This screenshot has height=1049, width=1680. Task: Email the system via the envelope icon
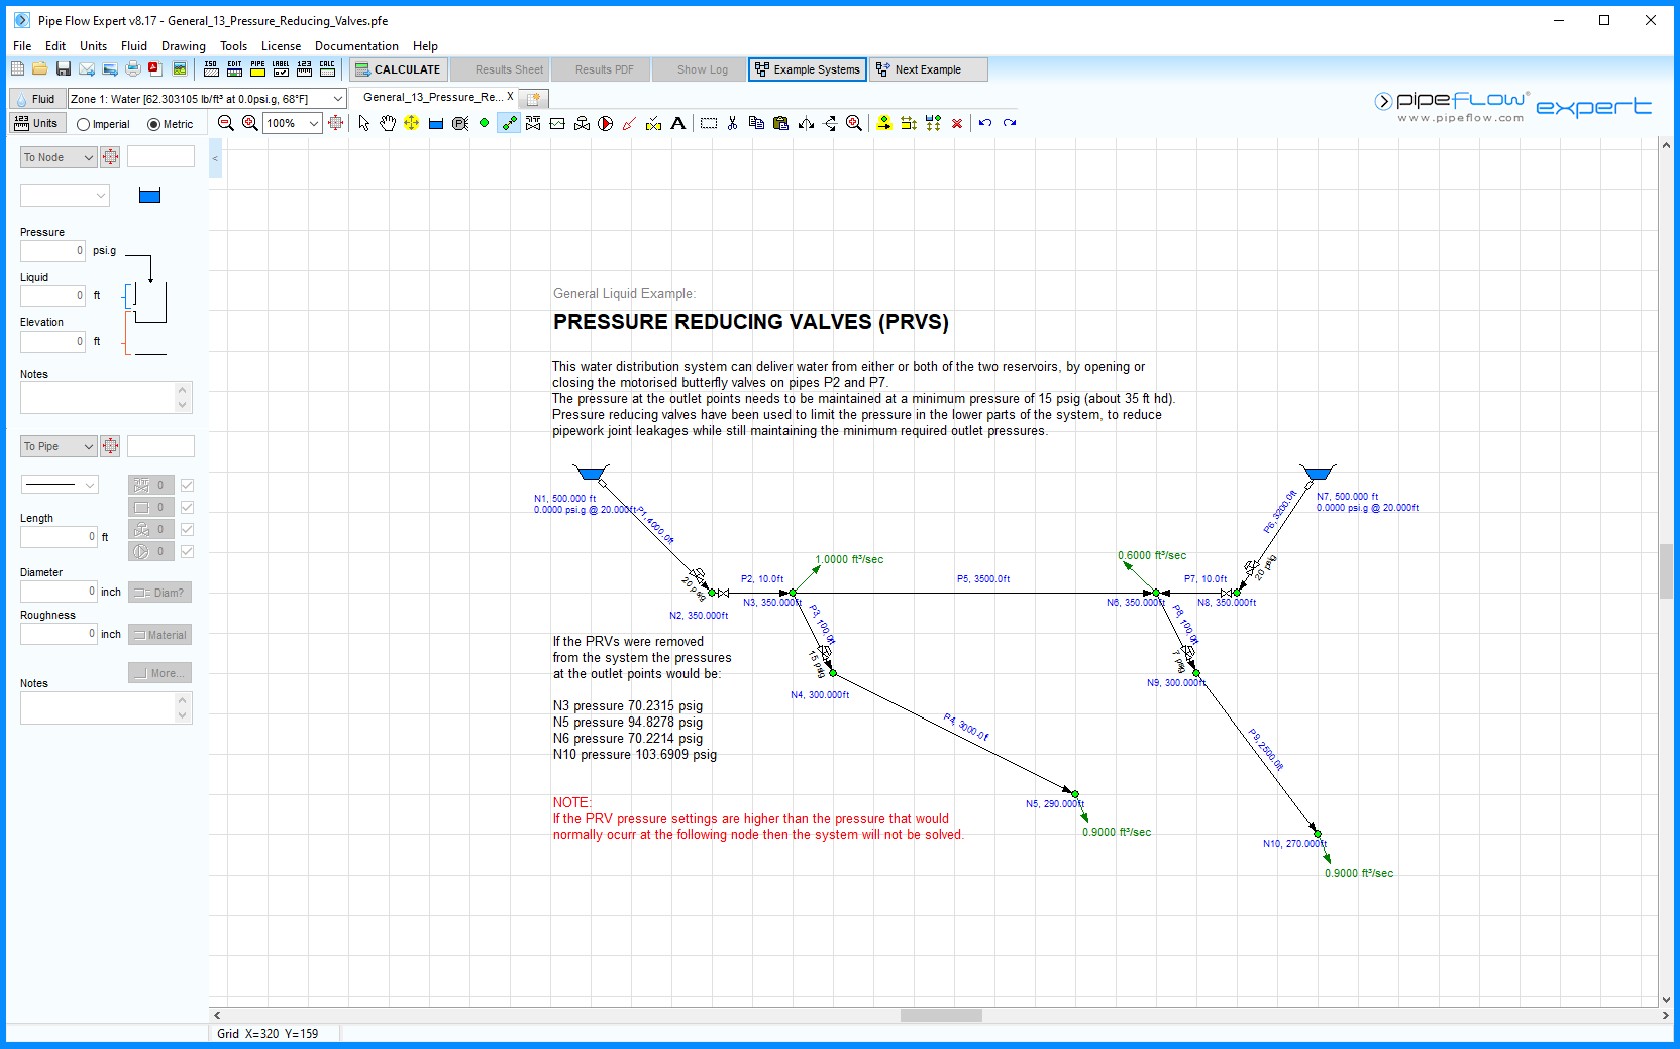[87, 69]
